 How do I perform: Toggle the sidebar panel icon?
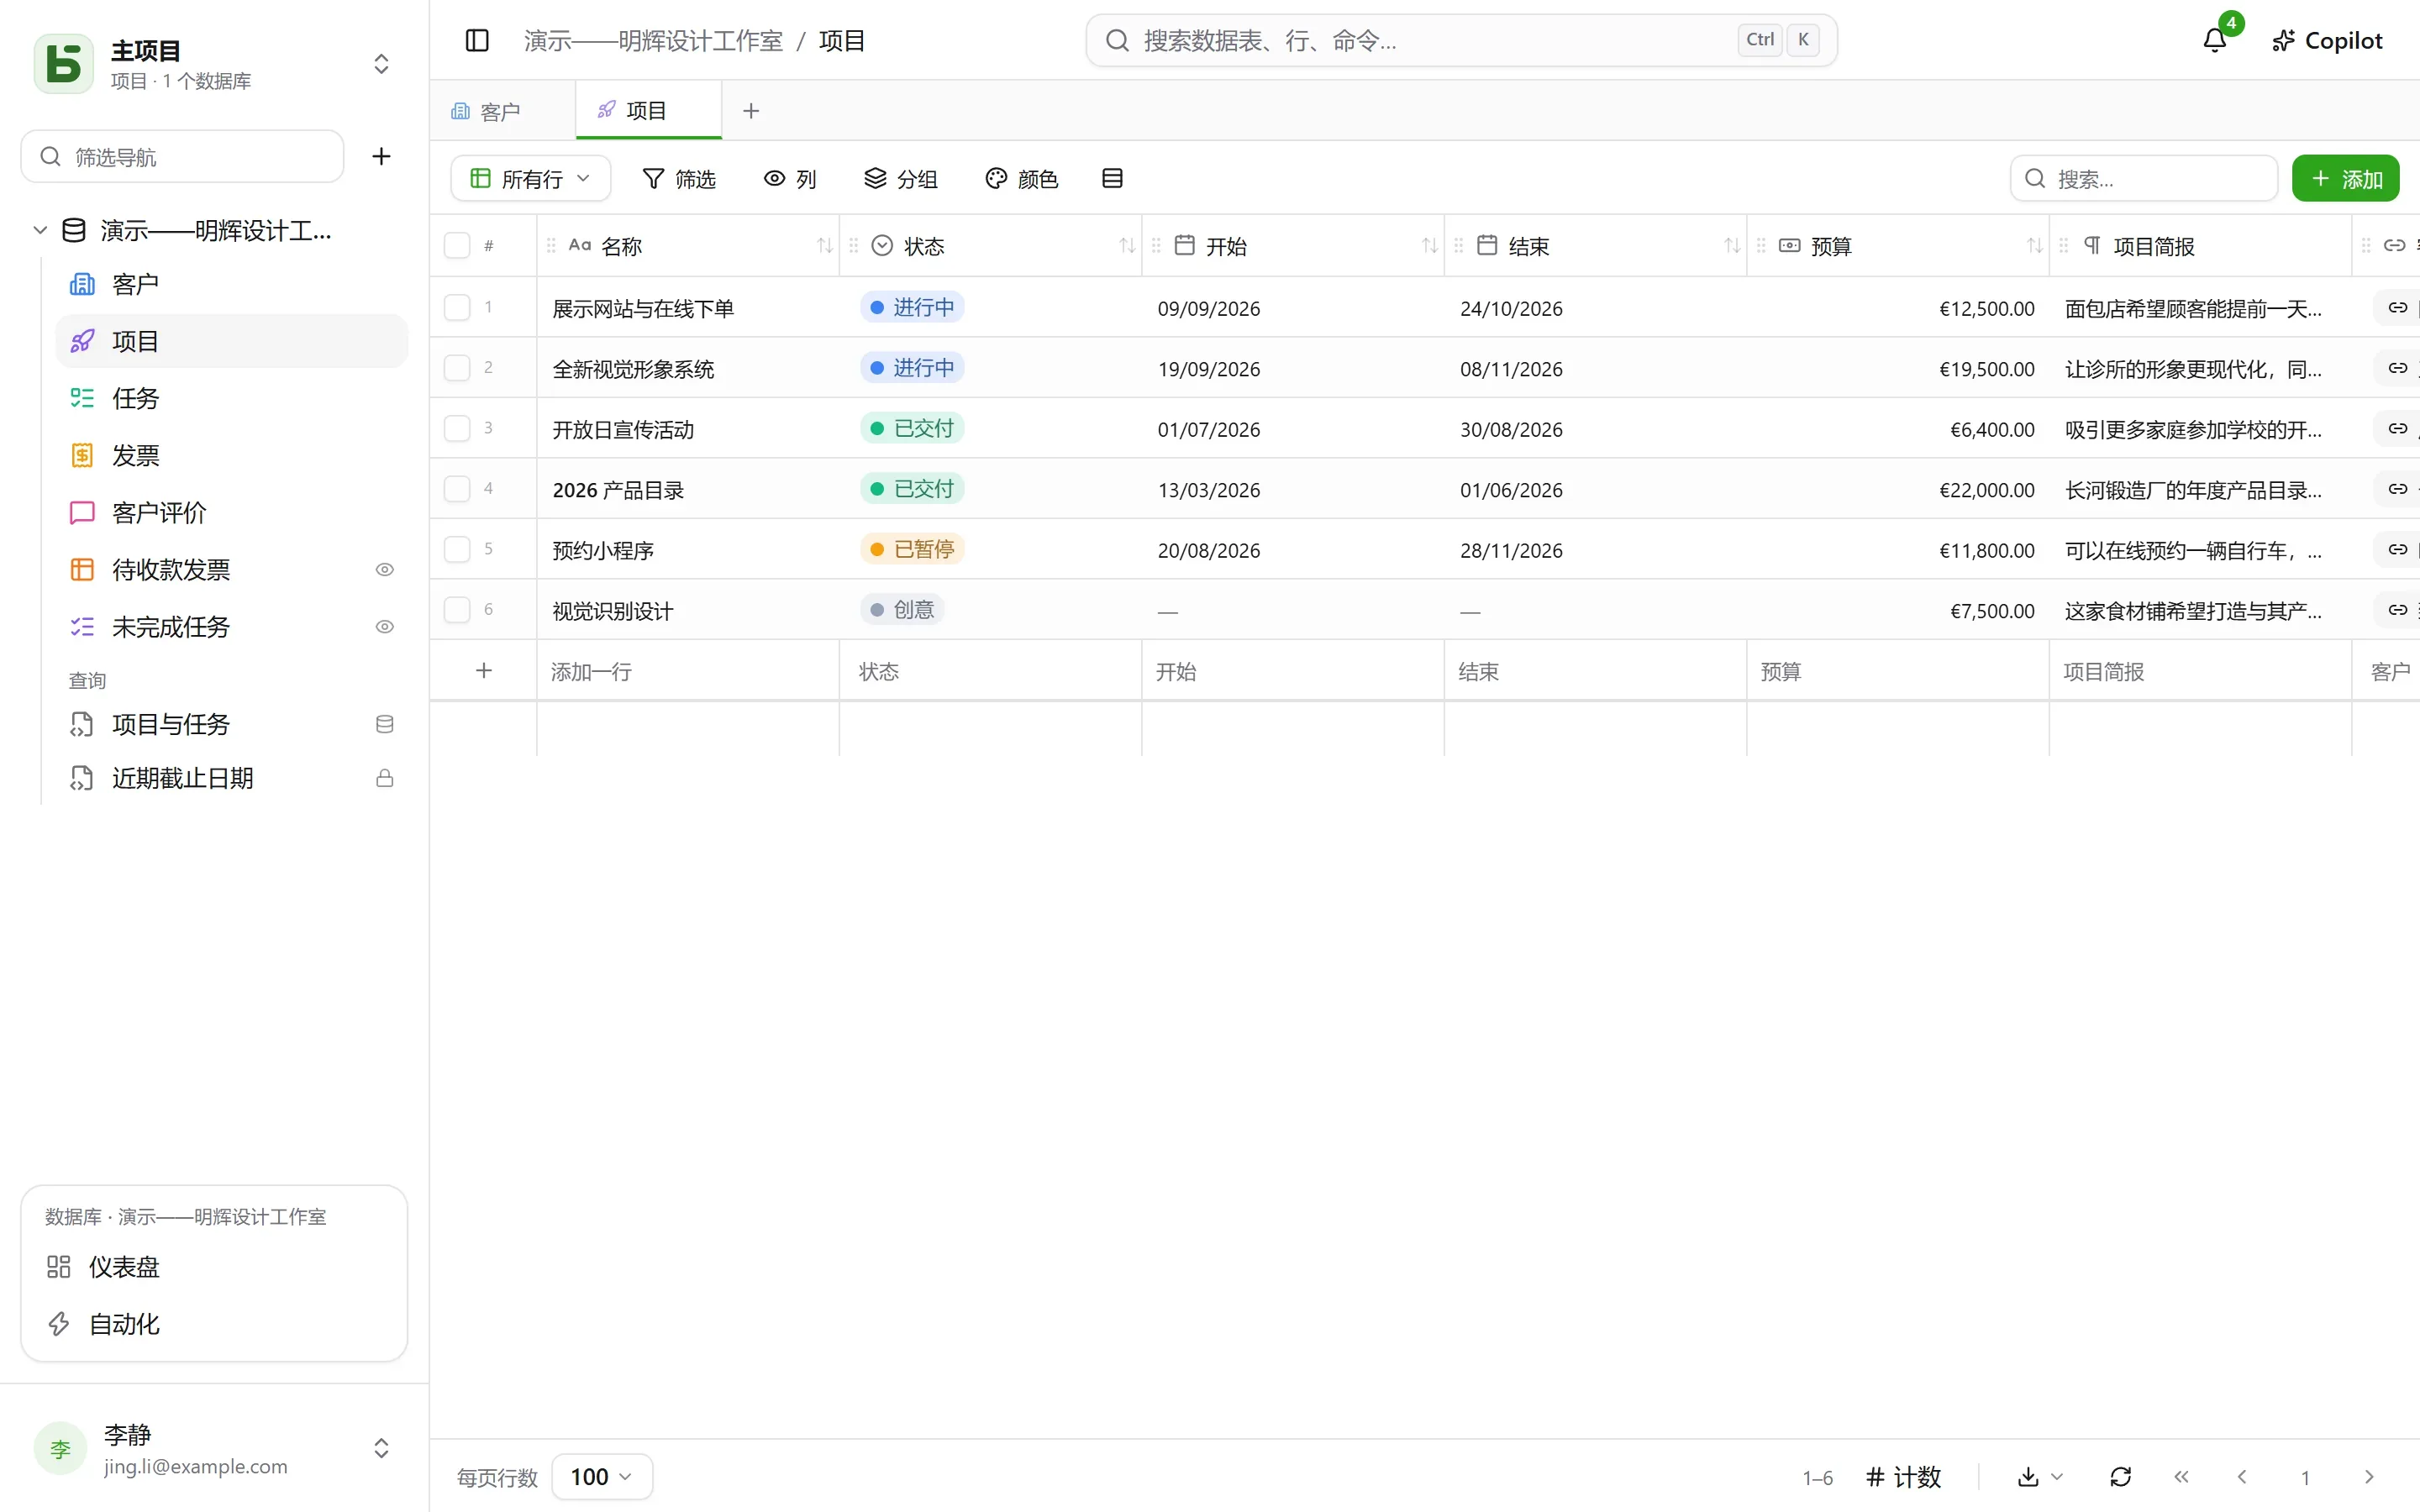(477, 40)
